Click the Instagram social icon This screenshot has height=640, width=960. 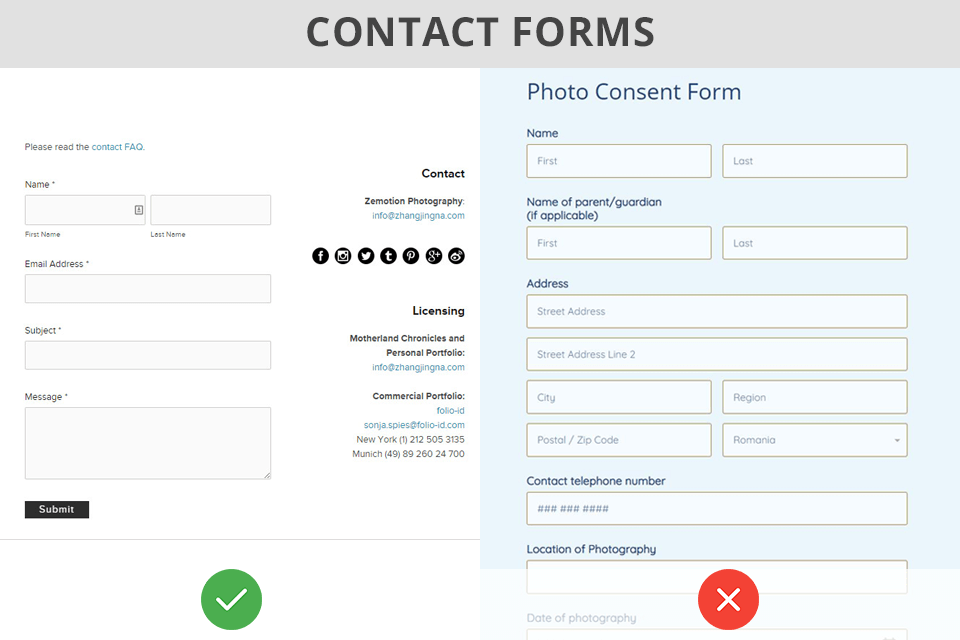tap(343, 256)
